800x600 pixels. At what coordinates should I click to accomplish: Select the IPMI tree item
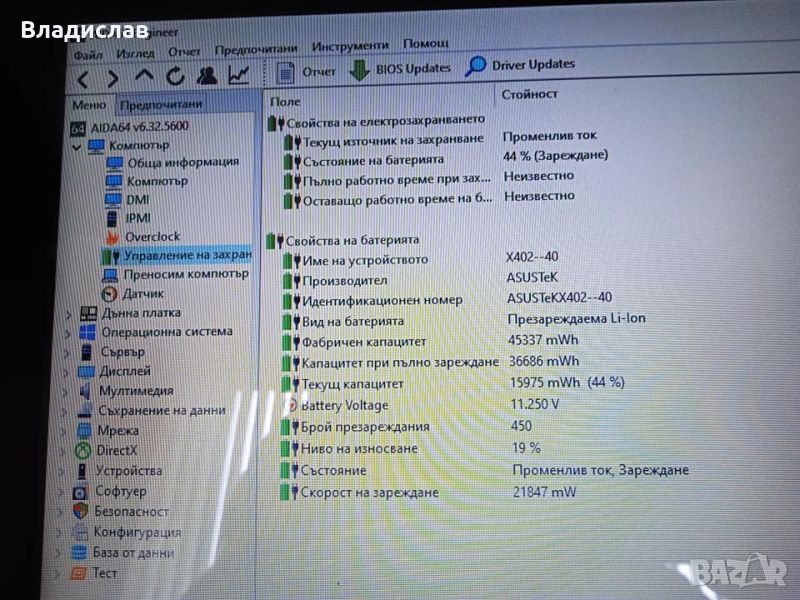[128, 218]
